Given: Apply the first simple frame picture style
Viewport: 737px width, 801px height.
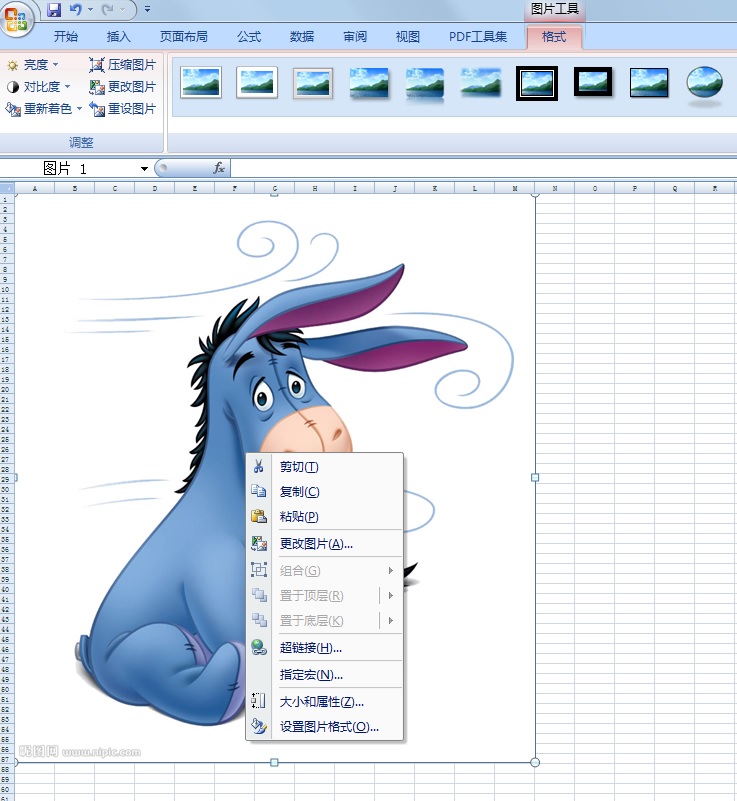Looking at the screenshot, I should pyautogui.click(x=201, y=82).
